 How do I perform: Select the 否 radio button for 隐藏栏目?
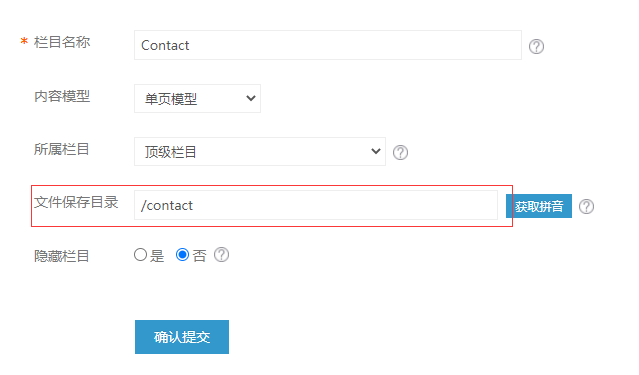[182, 255]
